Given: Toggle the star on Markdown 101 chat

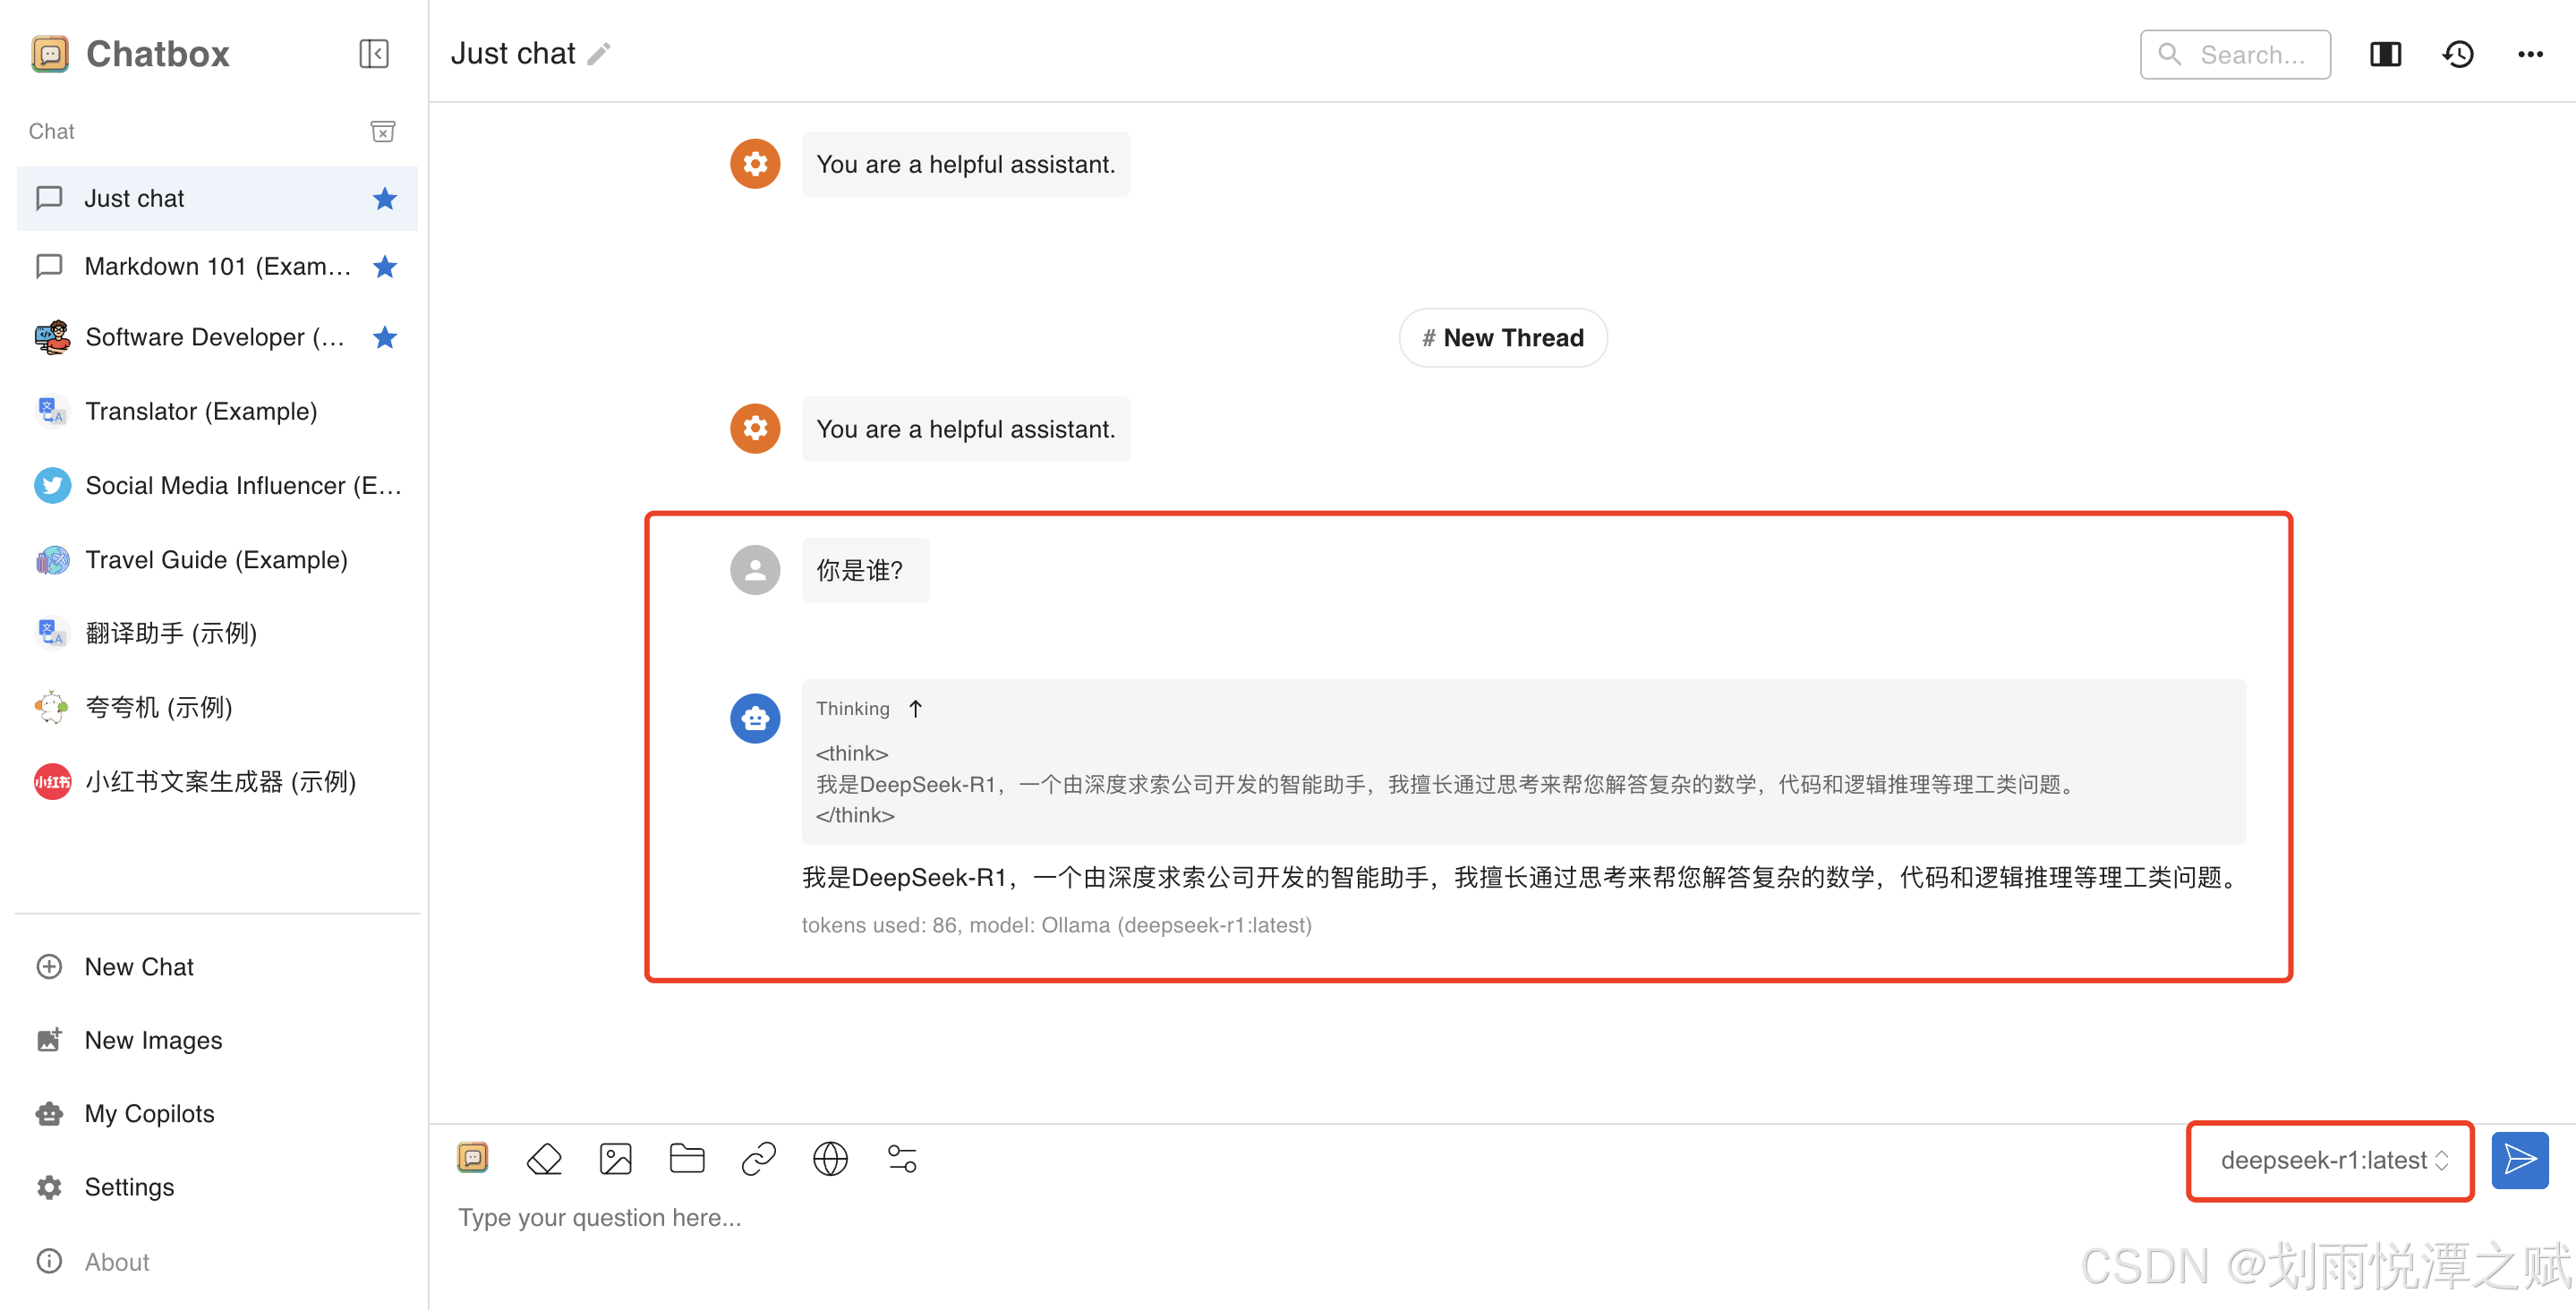Looking at the screenshot, I should (384, 266).
